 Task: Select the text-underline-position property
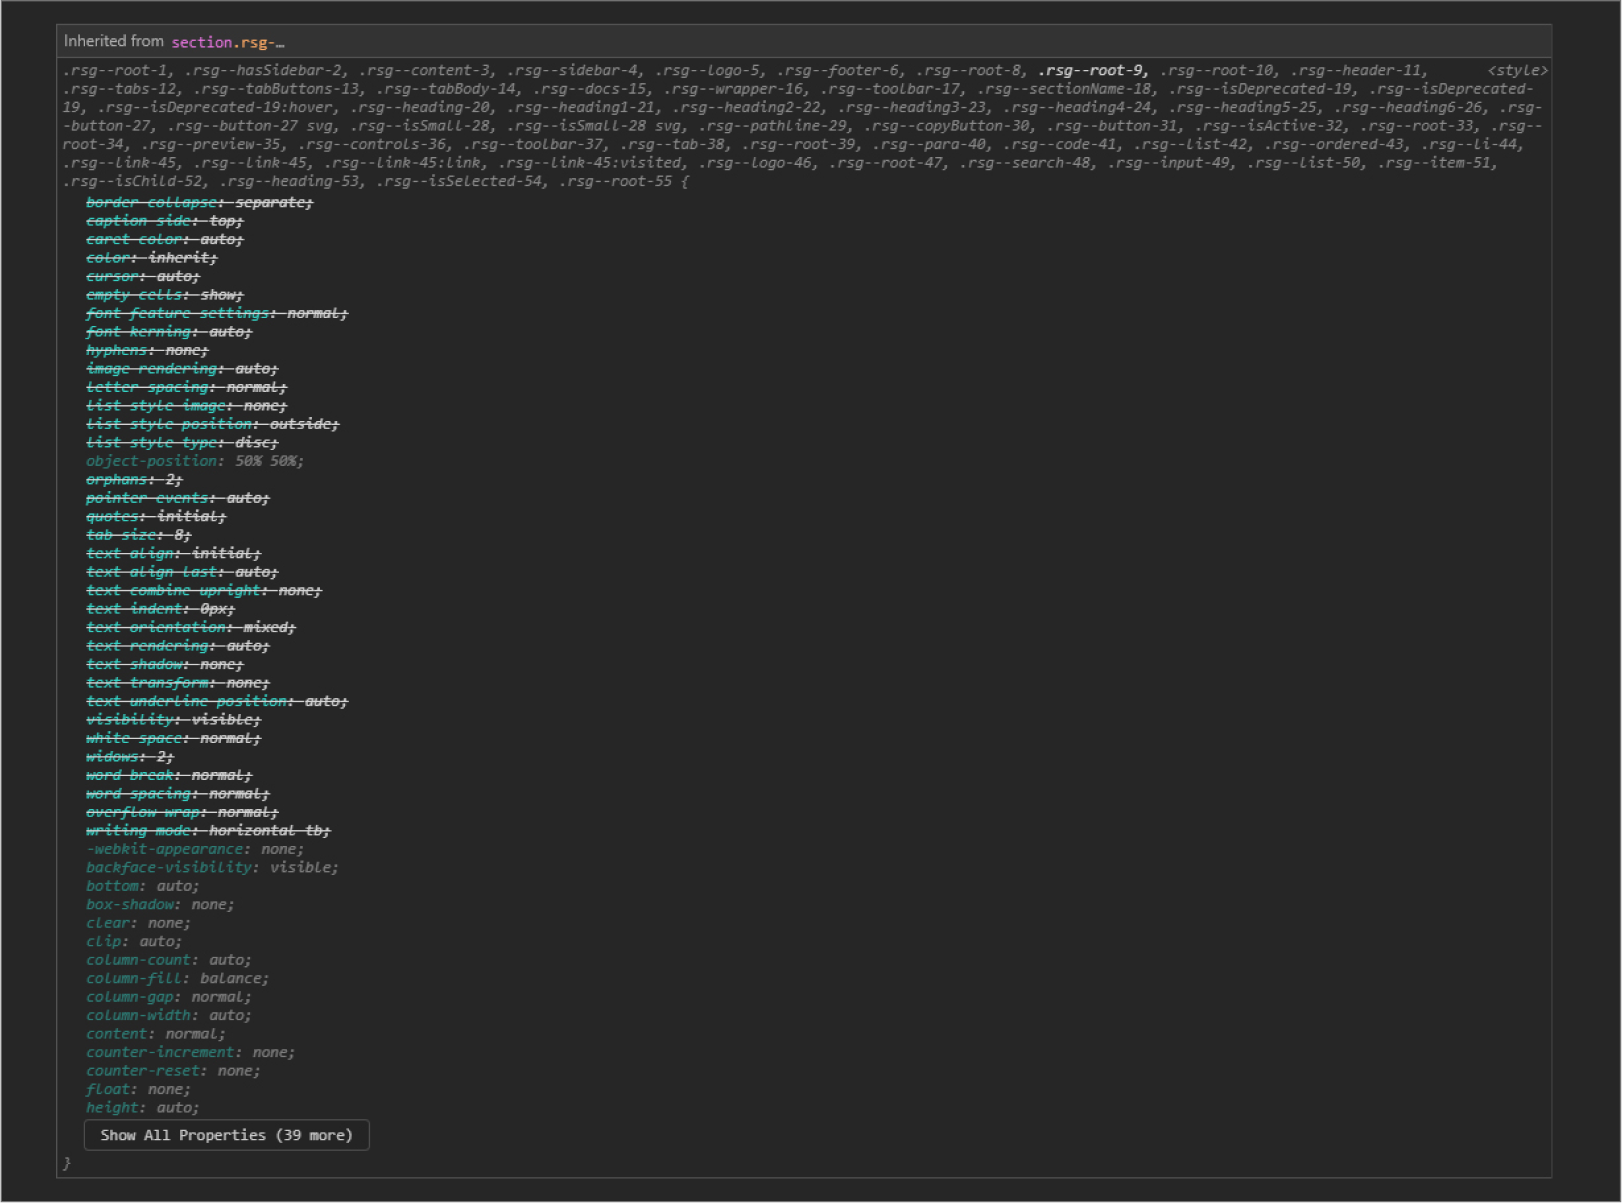[x=187, y=702]
